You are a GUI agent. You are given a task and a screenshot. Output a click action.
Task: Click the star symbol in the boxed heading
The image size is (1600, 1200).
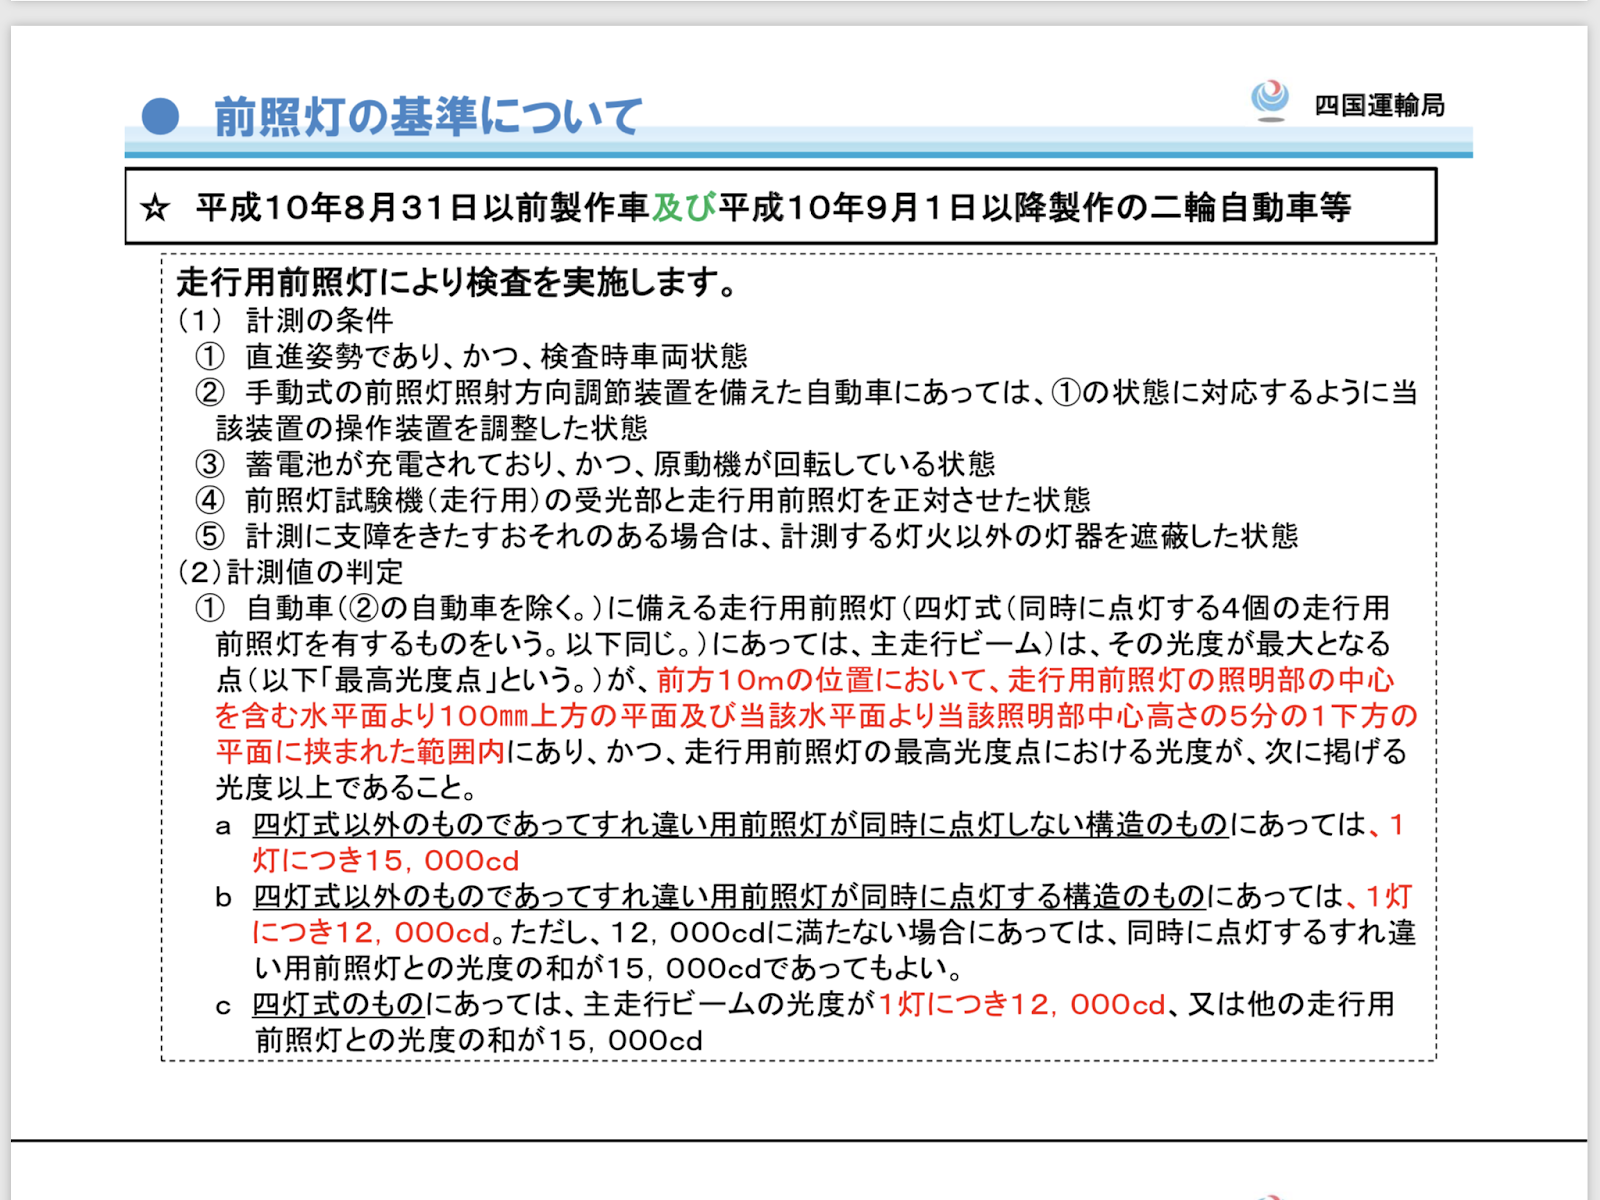[x=155, y=208]
